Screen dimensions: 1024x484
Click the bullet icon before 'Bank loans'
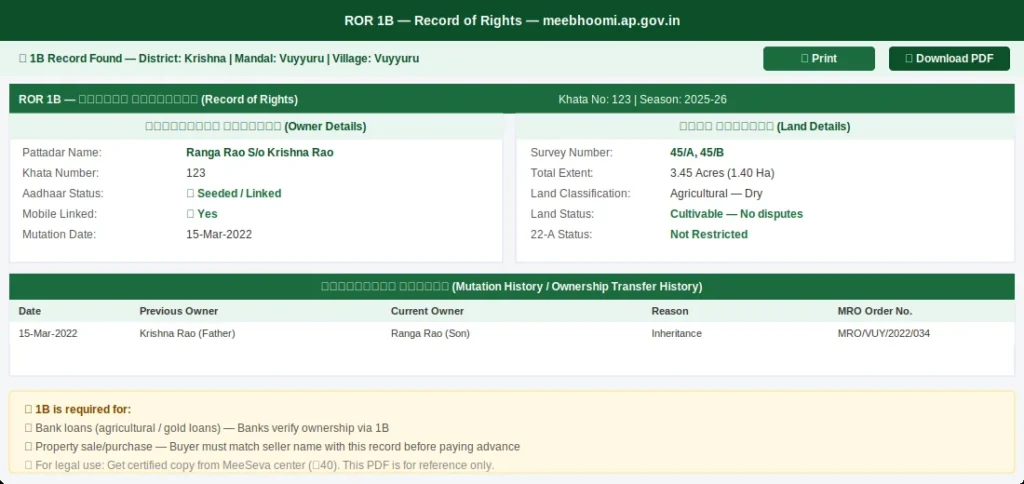(x=28, y=428)
